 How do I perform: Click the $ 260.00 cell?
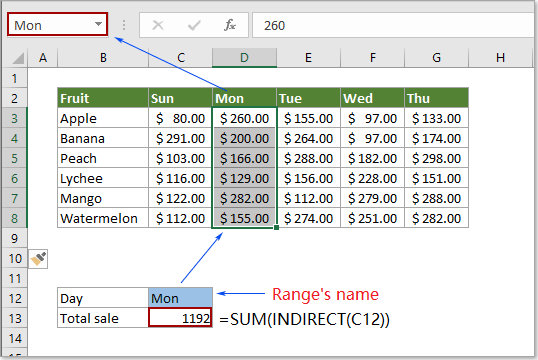[x=244, y=118]
